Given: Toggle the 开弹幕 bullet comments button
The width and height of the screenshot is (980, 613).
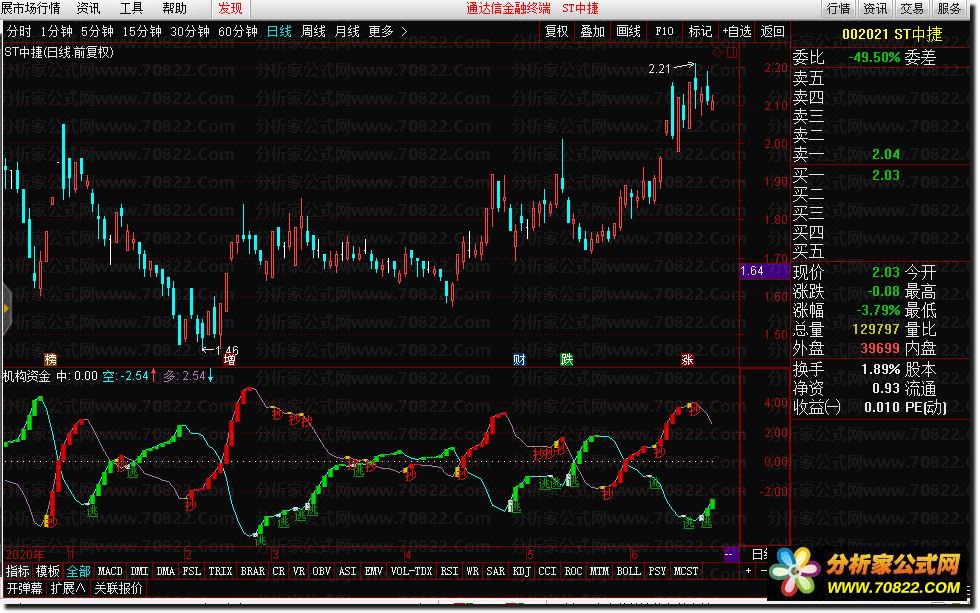Looking at the screenshot, I should coord(24,588).
